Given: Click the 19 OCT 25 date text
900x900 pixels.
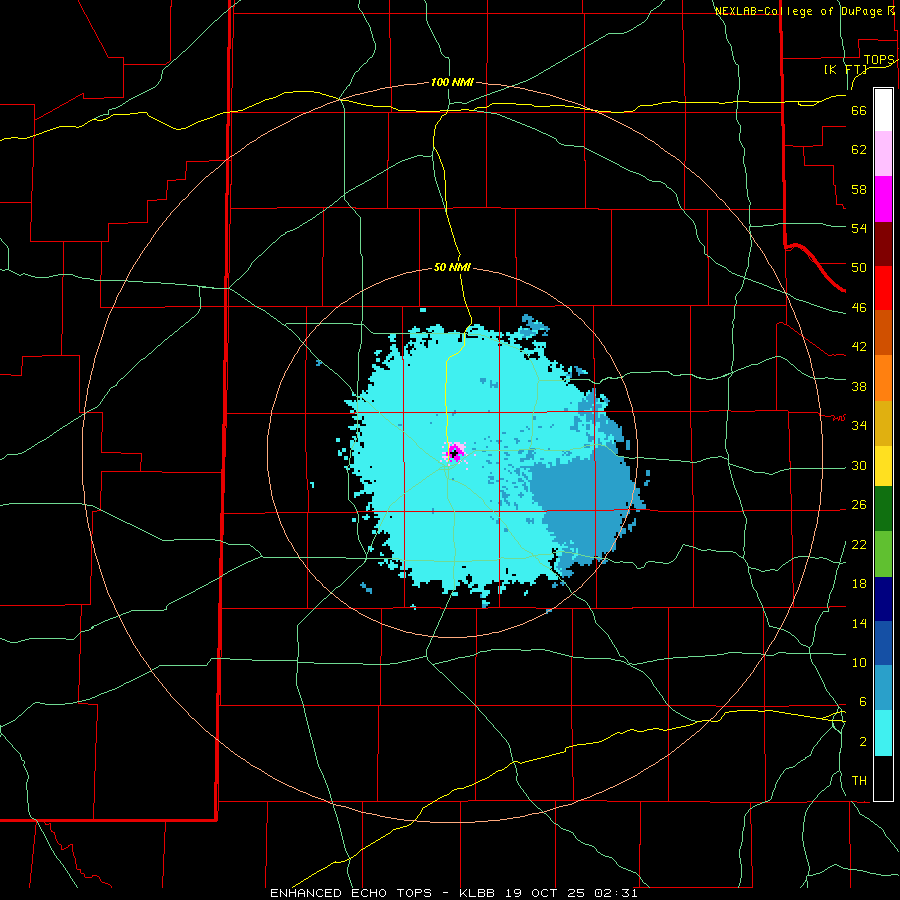Looking at the screenshot, I should click(x=545, y=893).
